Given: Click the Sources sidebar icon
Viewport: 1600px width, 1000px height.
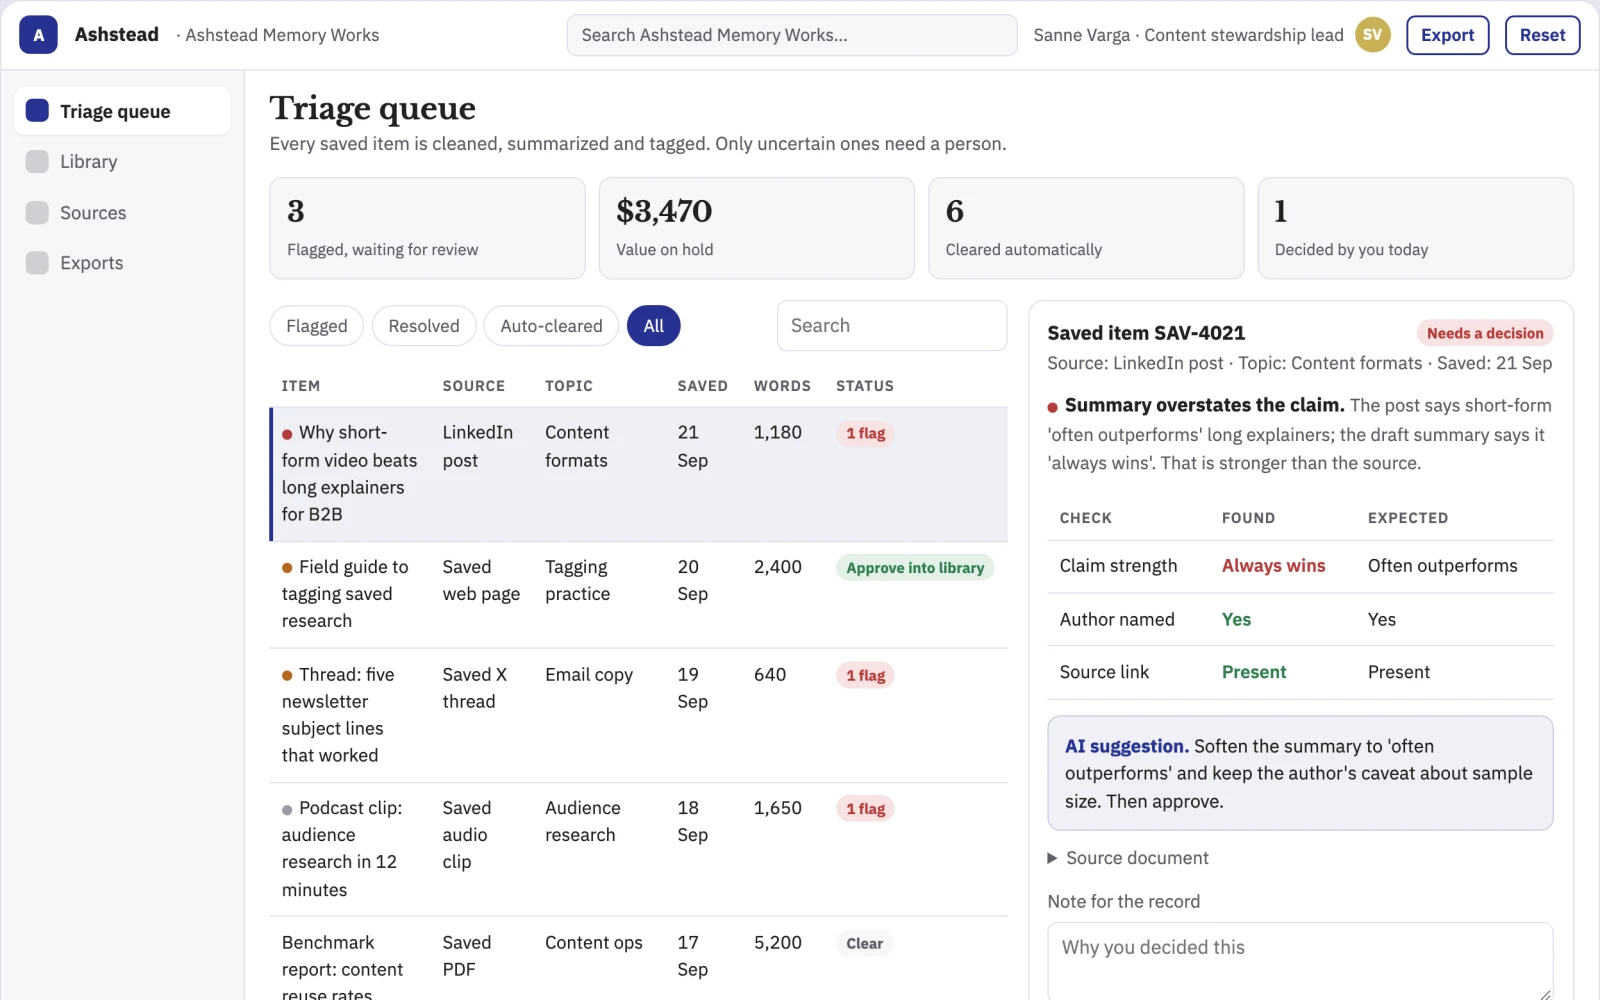Looking at the screenshot, I should click(x=37, y=212).
